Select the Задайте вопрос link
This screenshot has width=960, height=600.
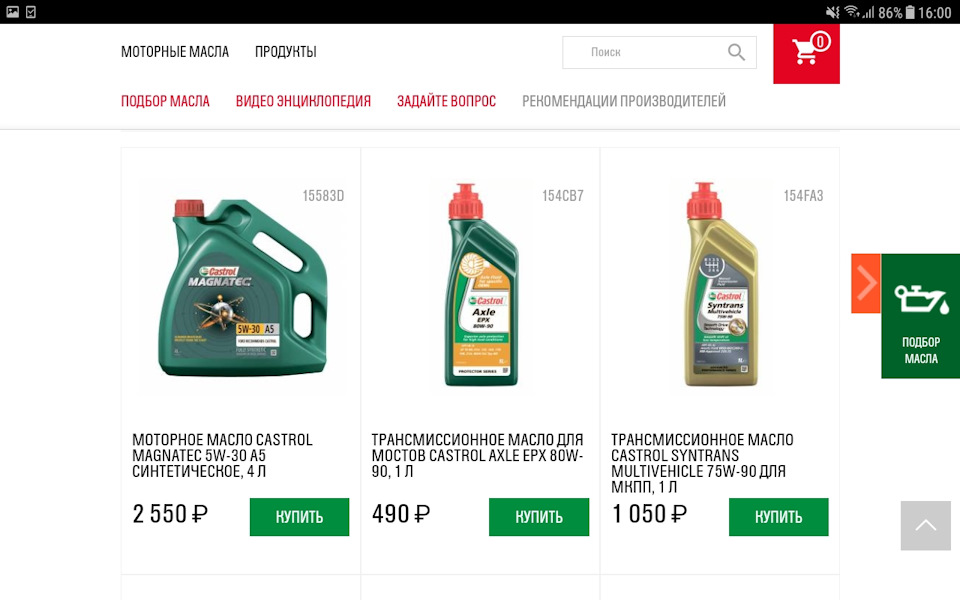coord(446,101)
